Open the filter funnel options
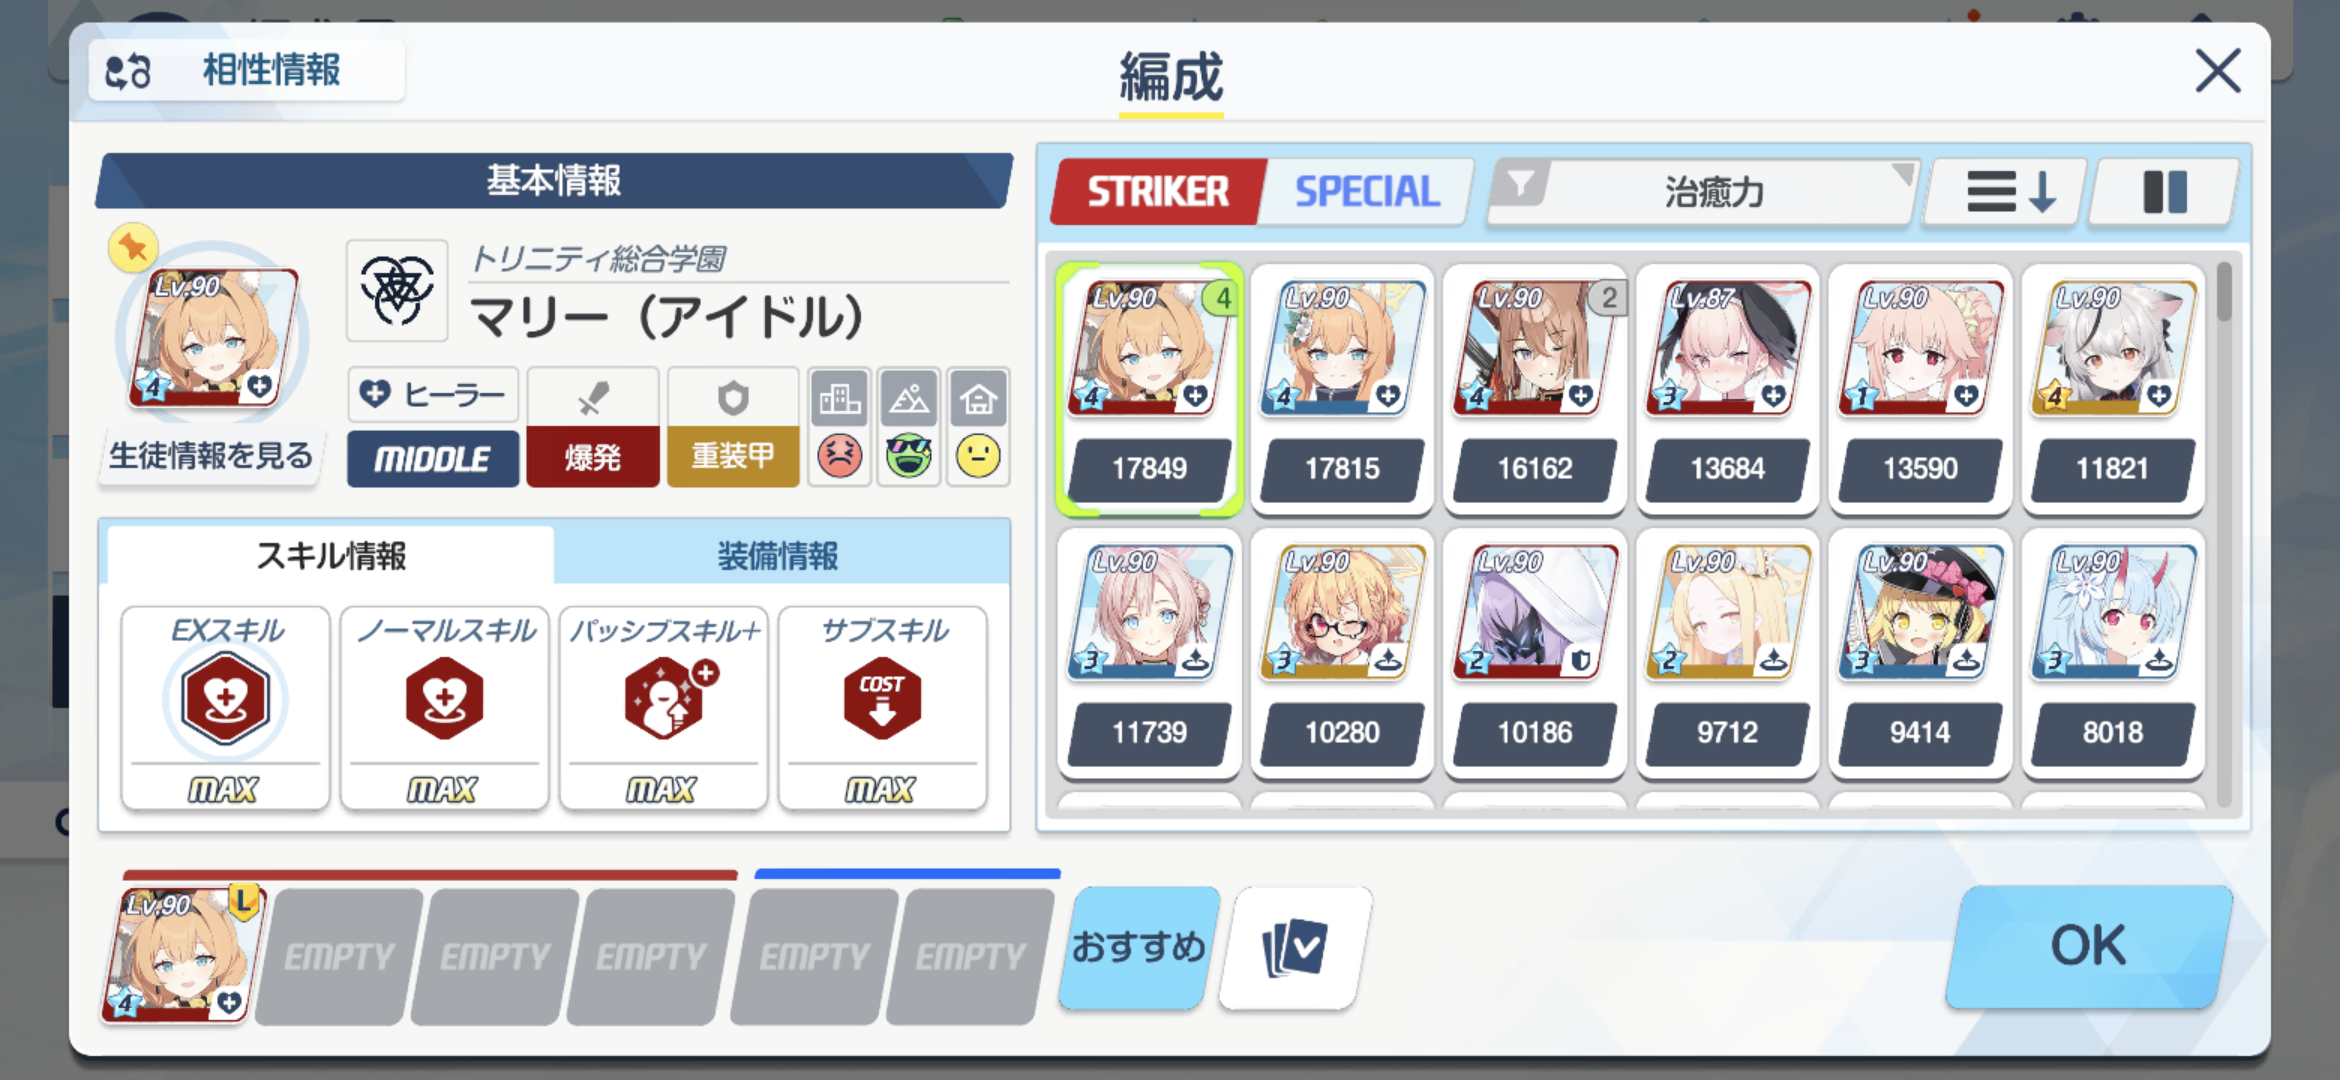Screen dimensions: 2340x1080 click(x=1520, y=186)
